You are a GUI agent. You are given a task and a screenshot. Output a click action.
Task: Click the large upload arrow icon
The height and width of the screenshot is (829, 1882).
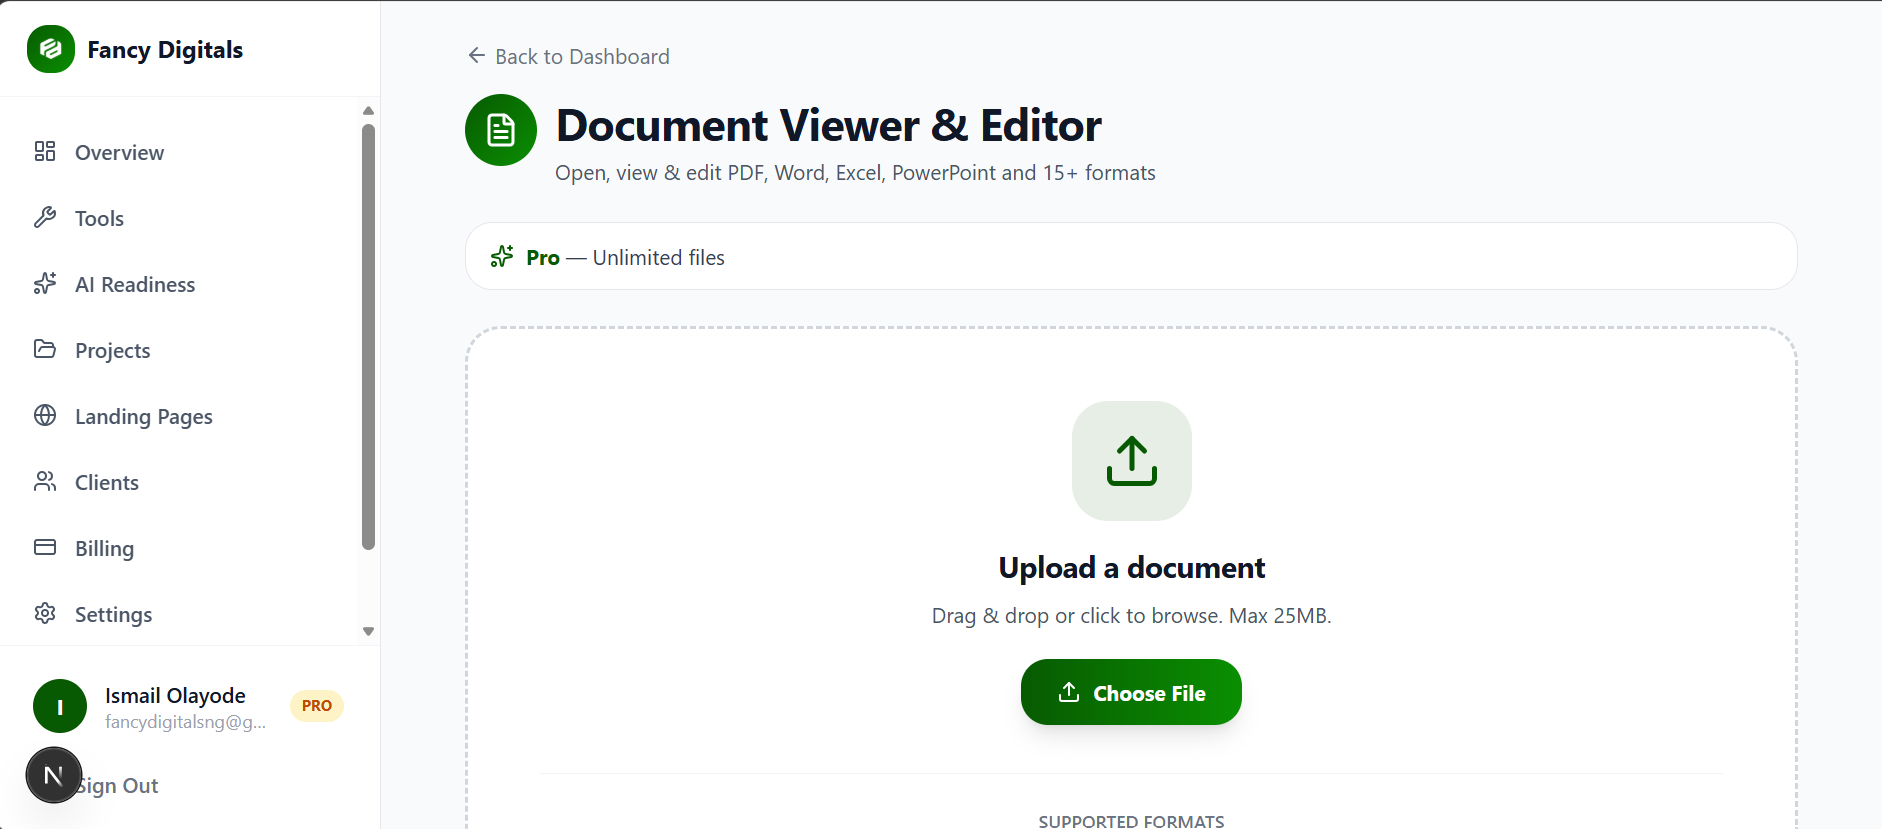pos(1132,461)
